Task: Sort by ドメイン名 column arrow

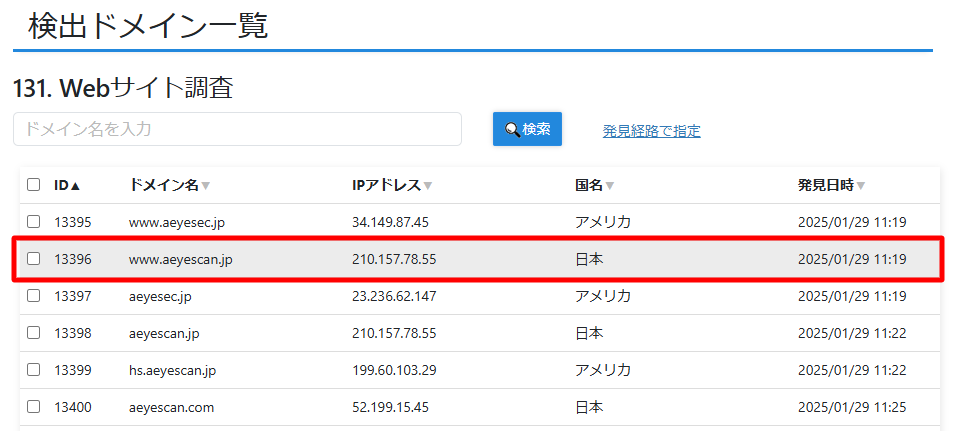Action: [x=206, y=186]
